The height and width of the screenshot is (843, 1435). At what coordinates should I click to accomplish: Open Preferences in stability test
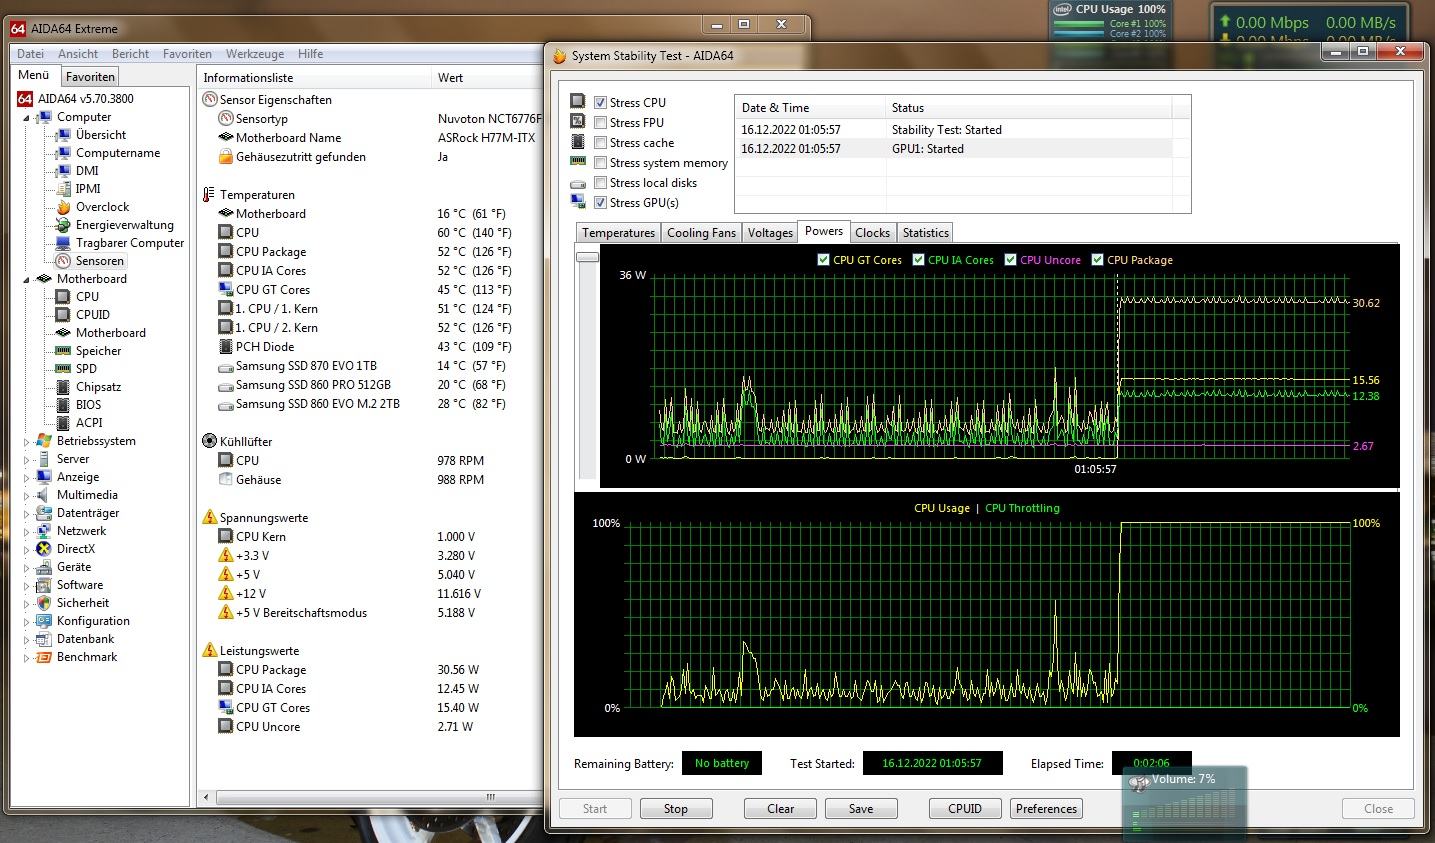1047,808
